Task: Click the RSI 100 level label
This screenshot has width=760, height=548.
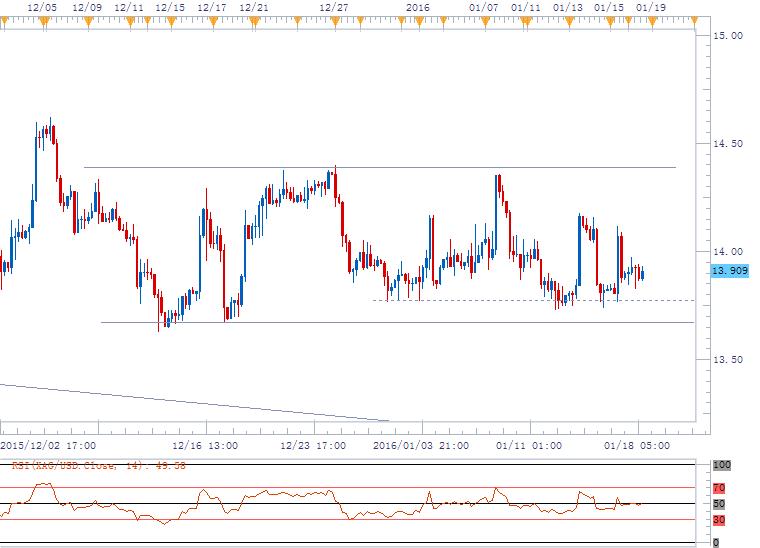Action: 721,465
